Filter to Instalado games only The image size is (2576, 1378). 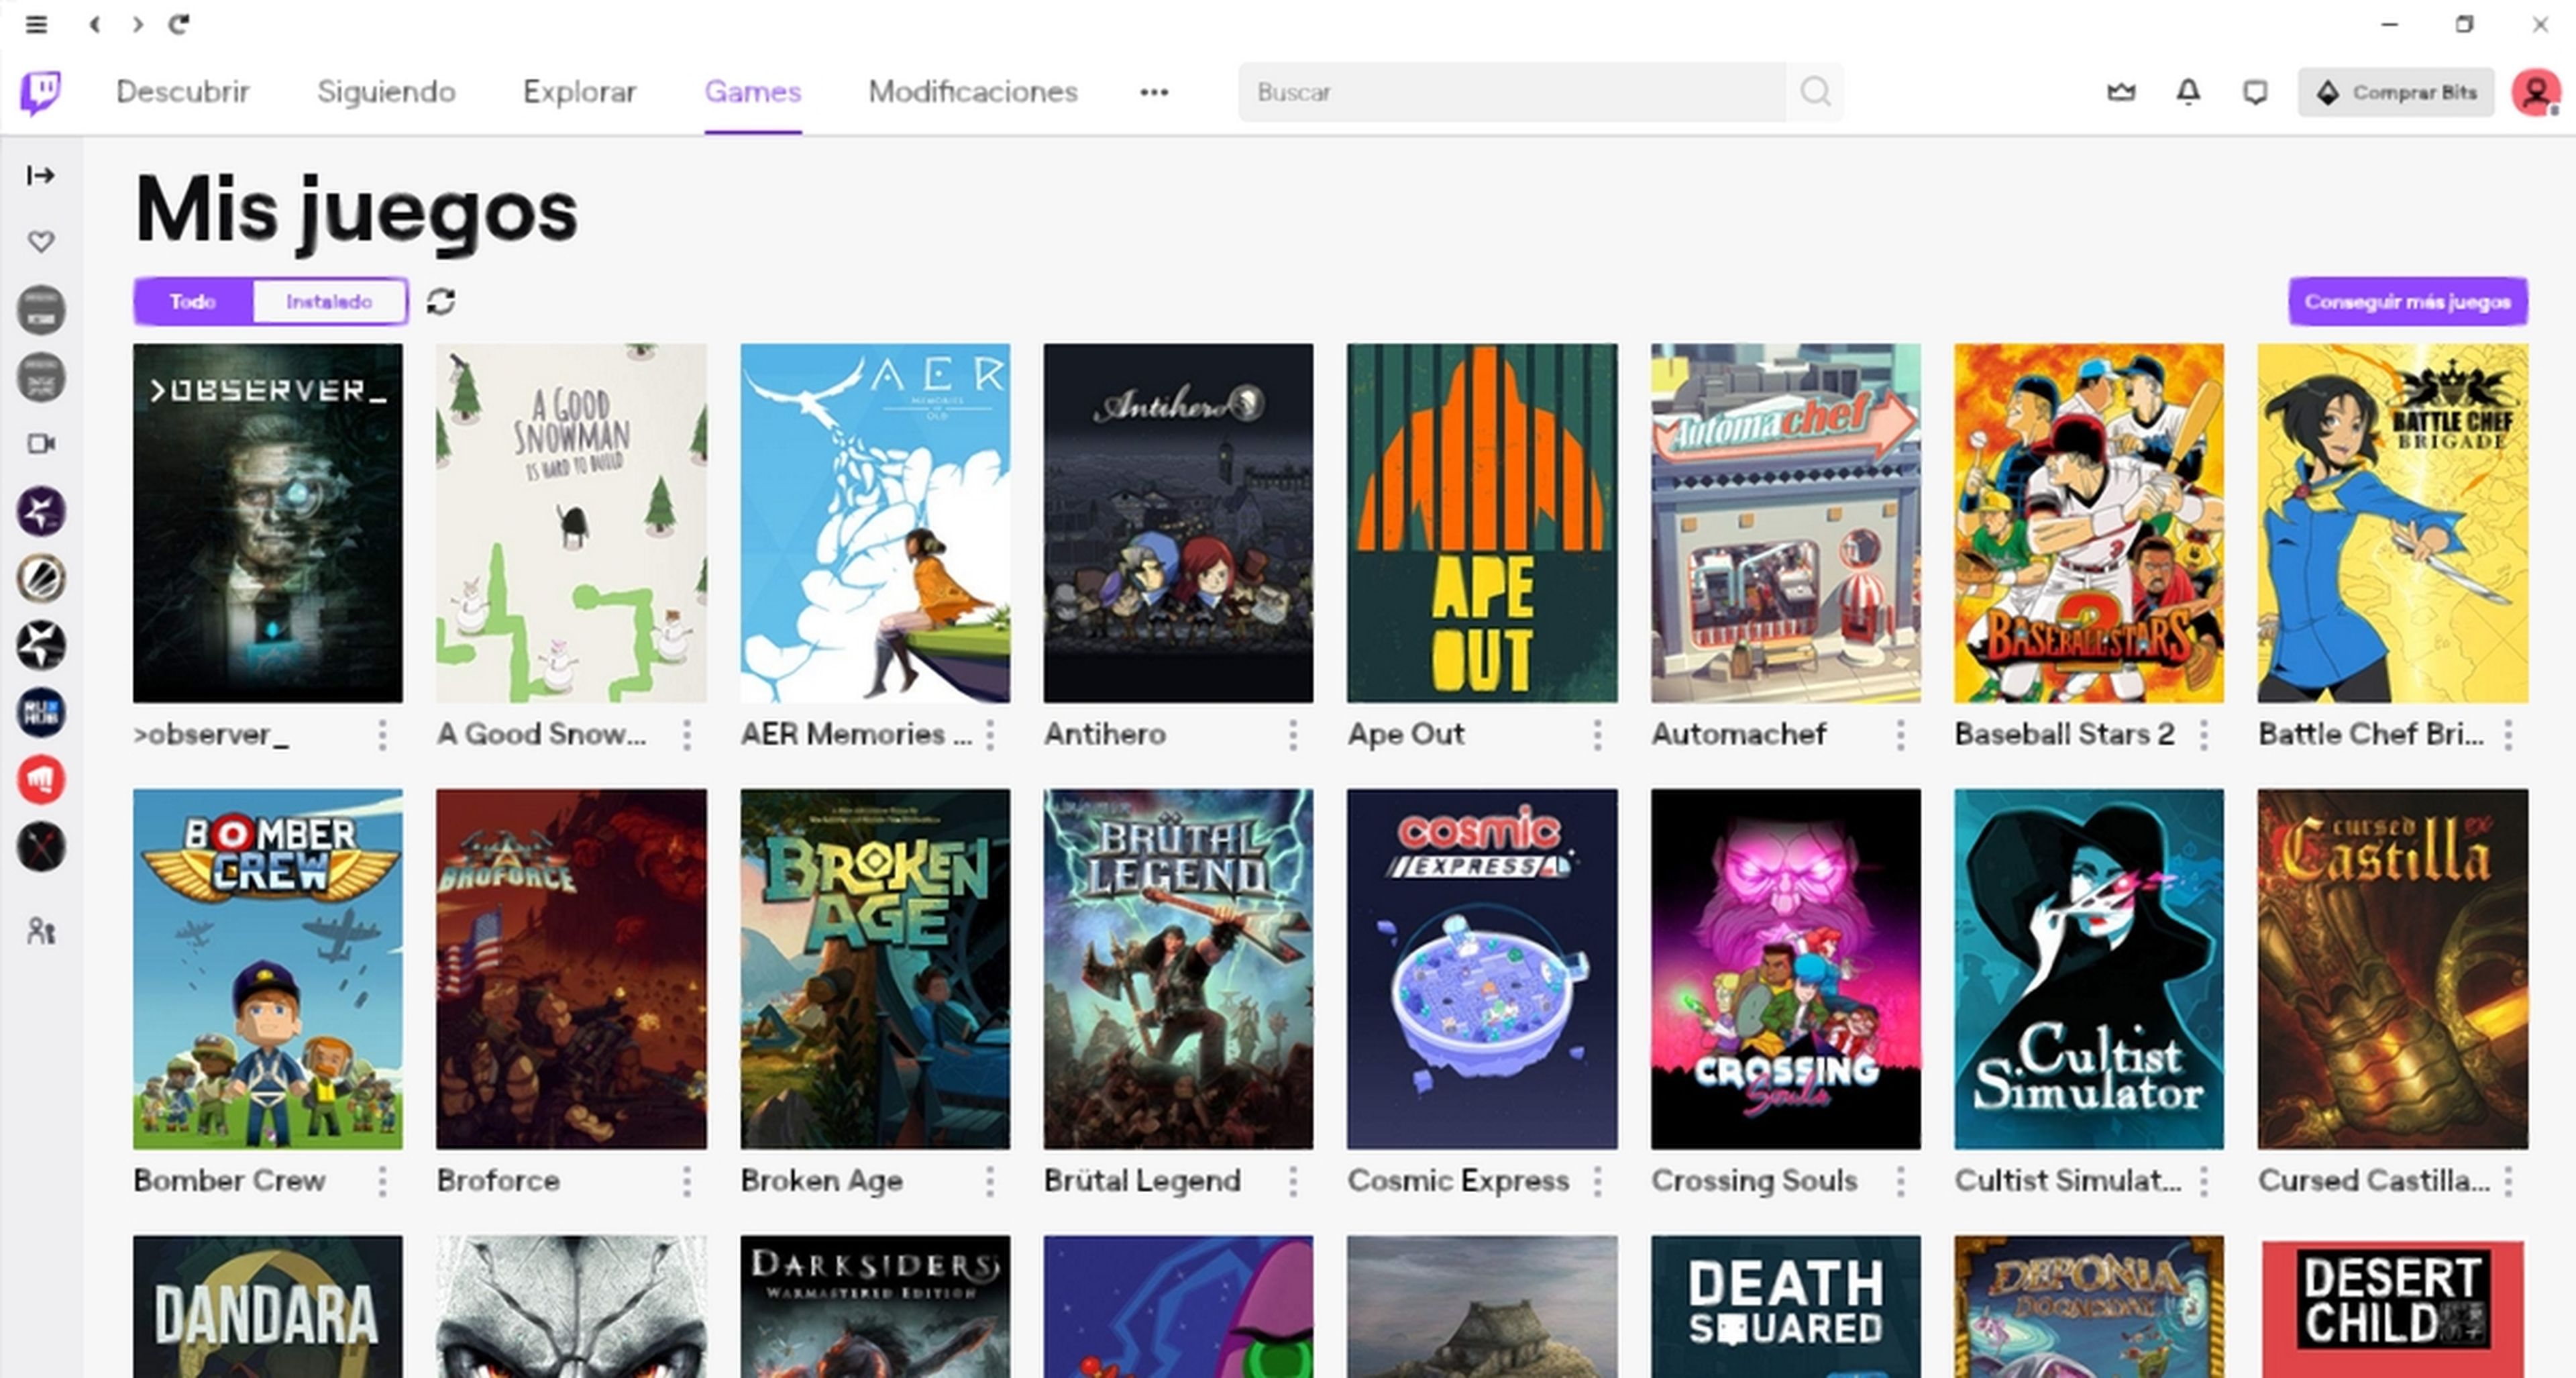(x=329, y=301)
